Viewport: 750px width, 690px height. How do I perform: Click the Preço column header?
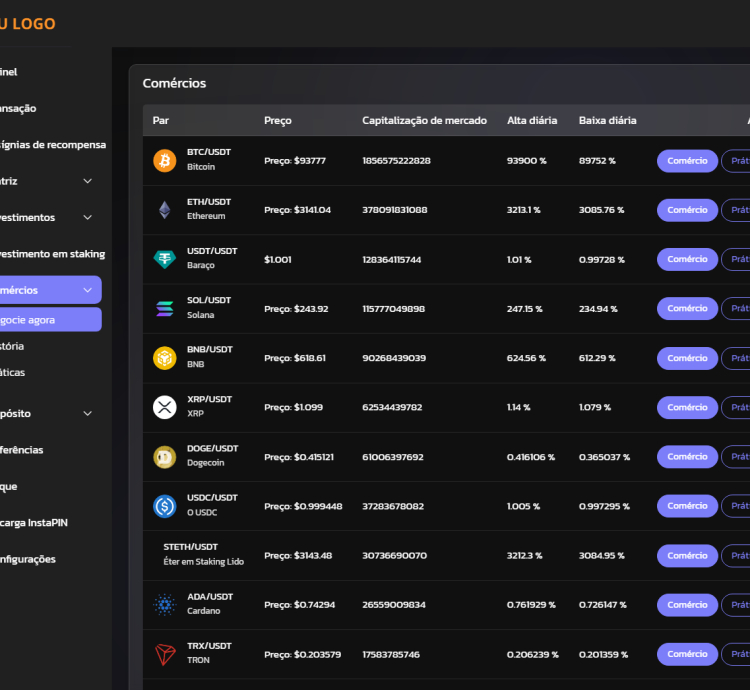pos(278,120)
